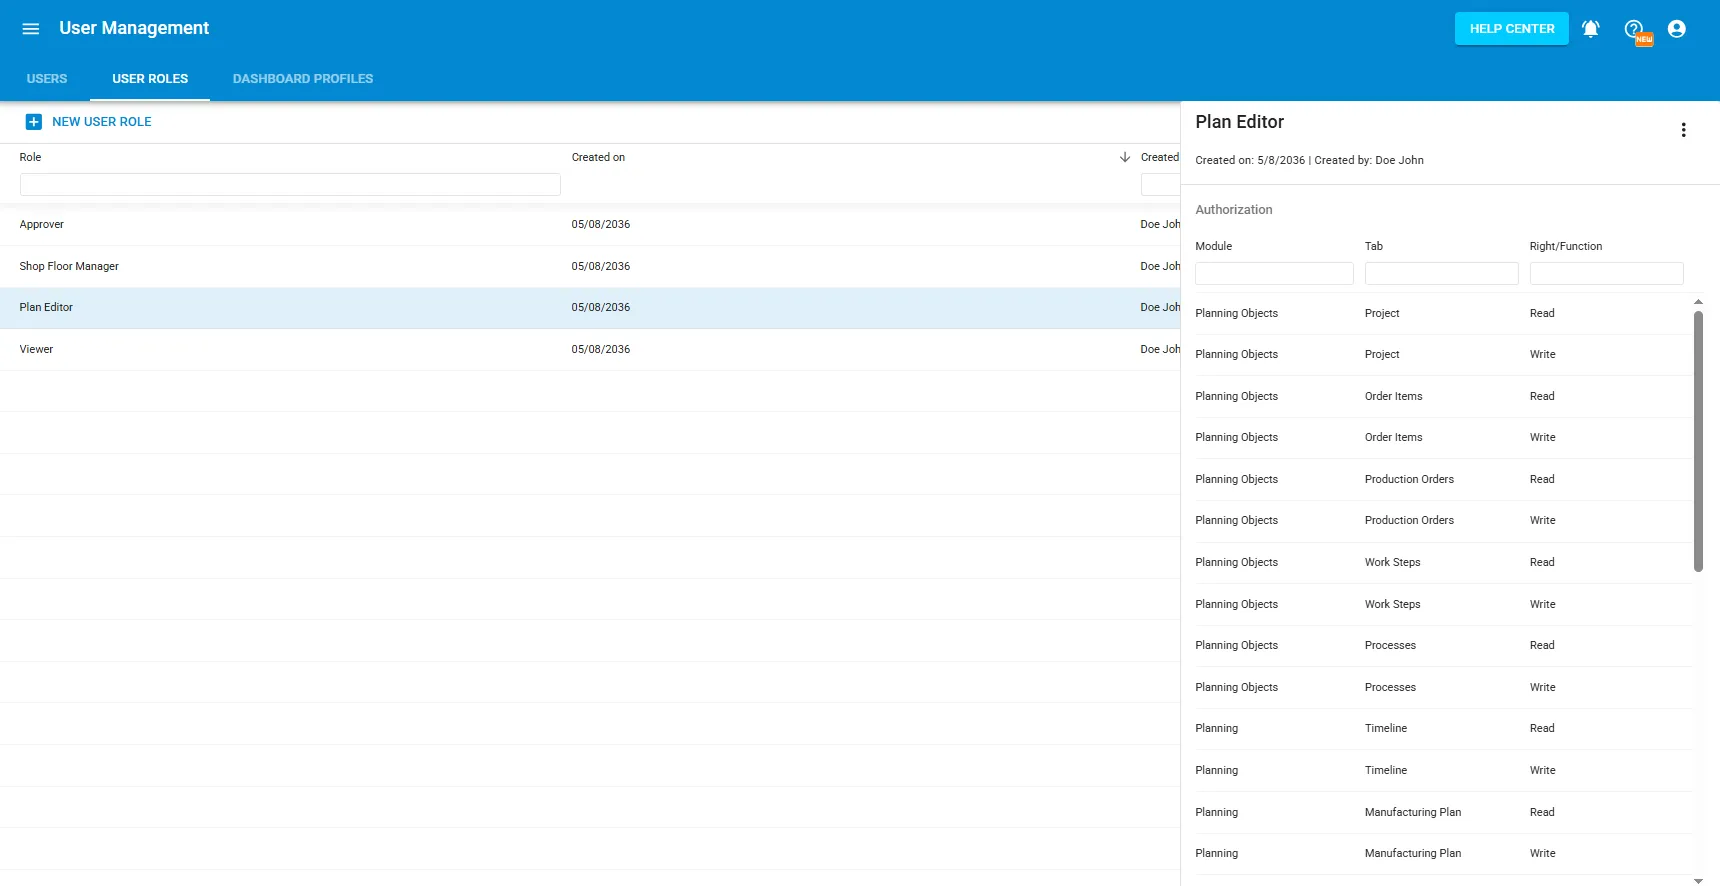Click the Created on column header
1720x886 pixels.
point(598,157)
